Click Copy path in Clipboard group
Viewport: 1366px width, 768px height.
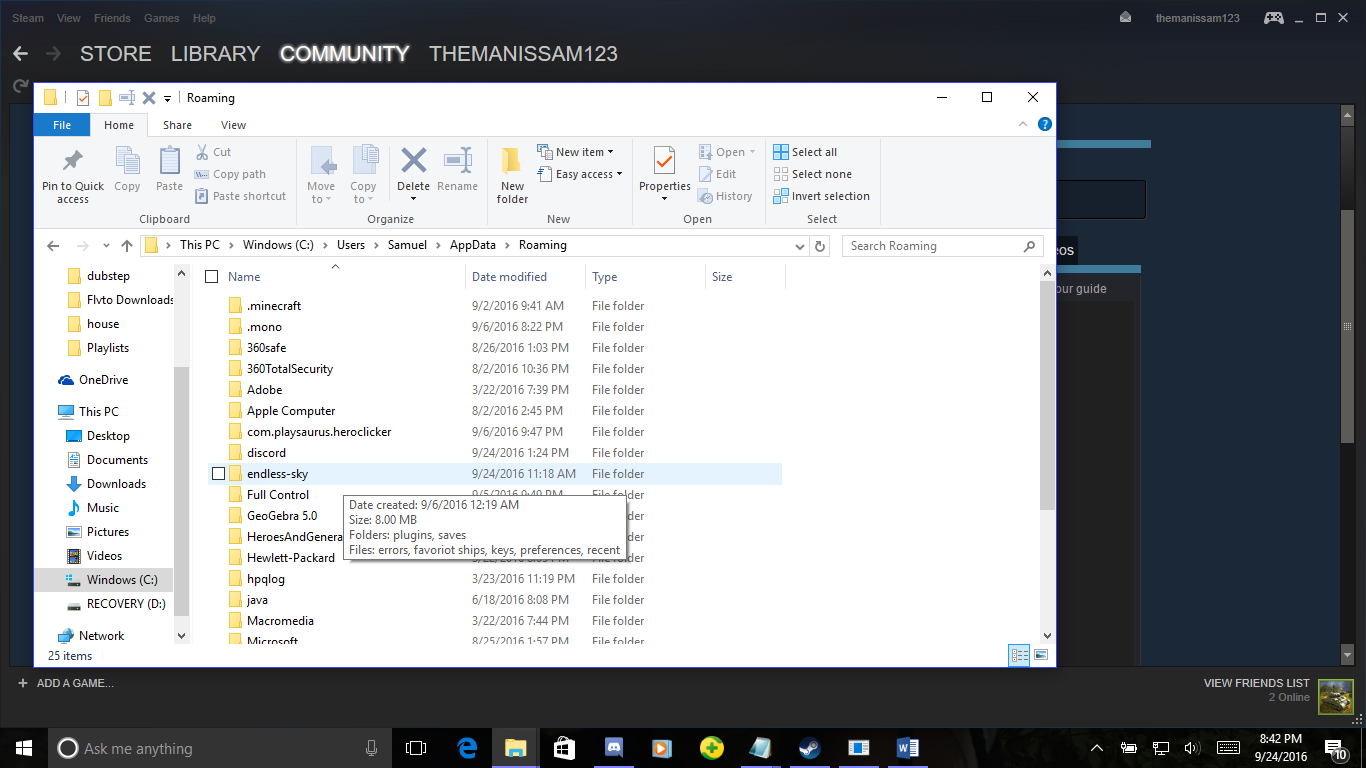tap(230, 174)
